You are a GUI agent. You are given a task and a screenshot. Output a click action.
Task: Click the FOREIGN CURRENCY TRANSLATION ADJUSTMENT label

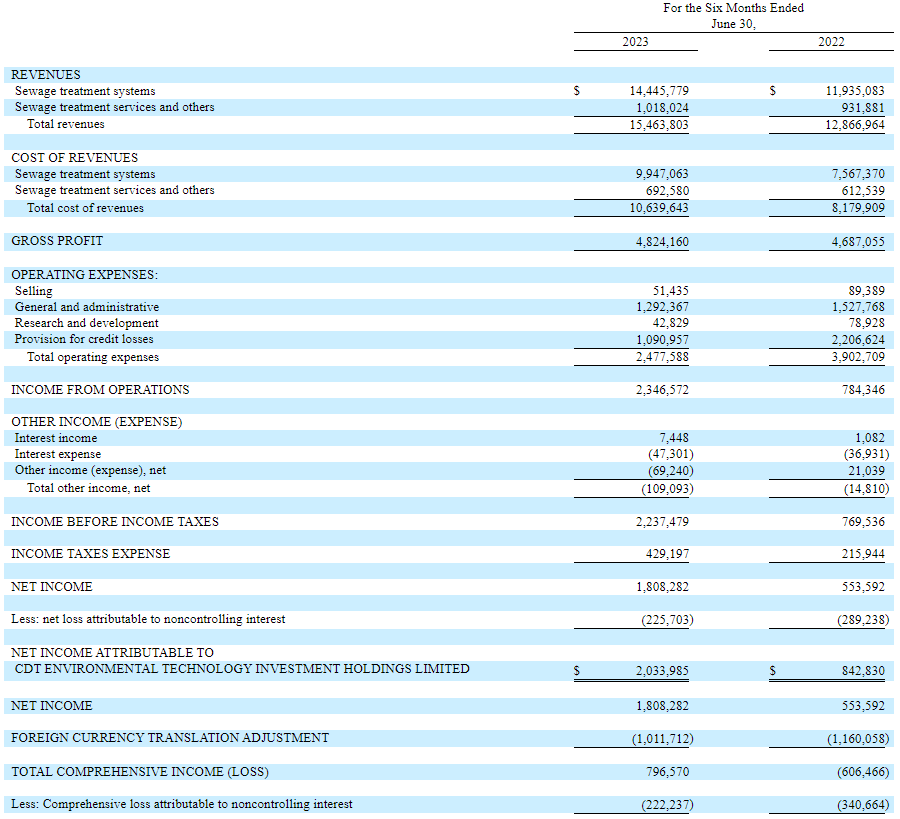point(170,738)
